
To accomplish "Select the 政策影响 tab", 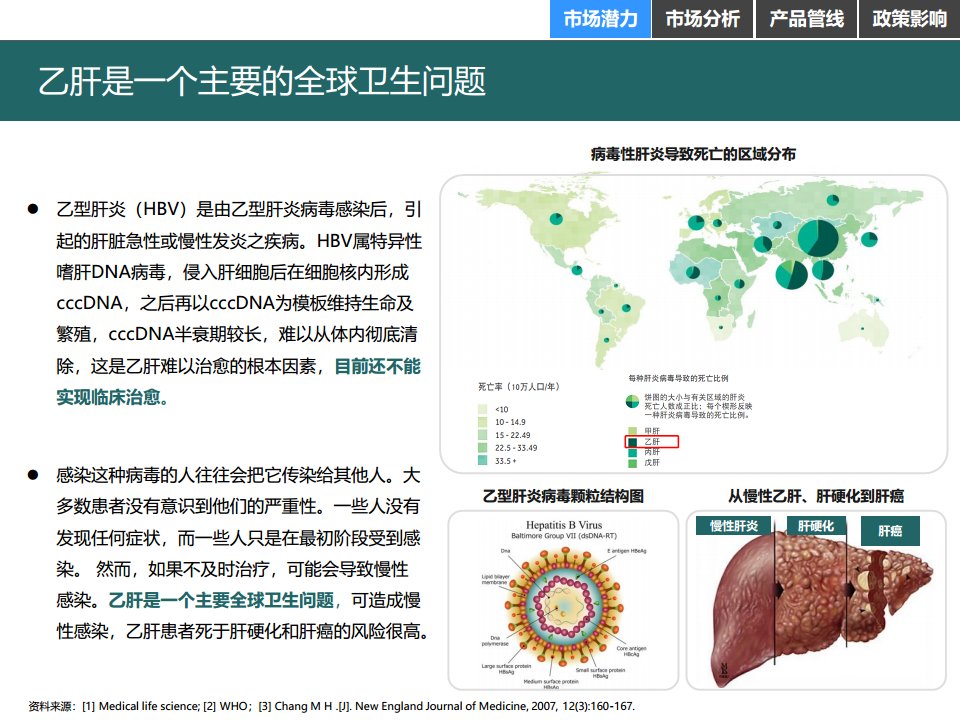I will click(909, 19).
